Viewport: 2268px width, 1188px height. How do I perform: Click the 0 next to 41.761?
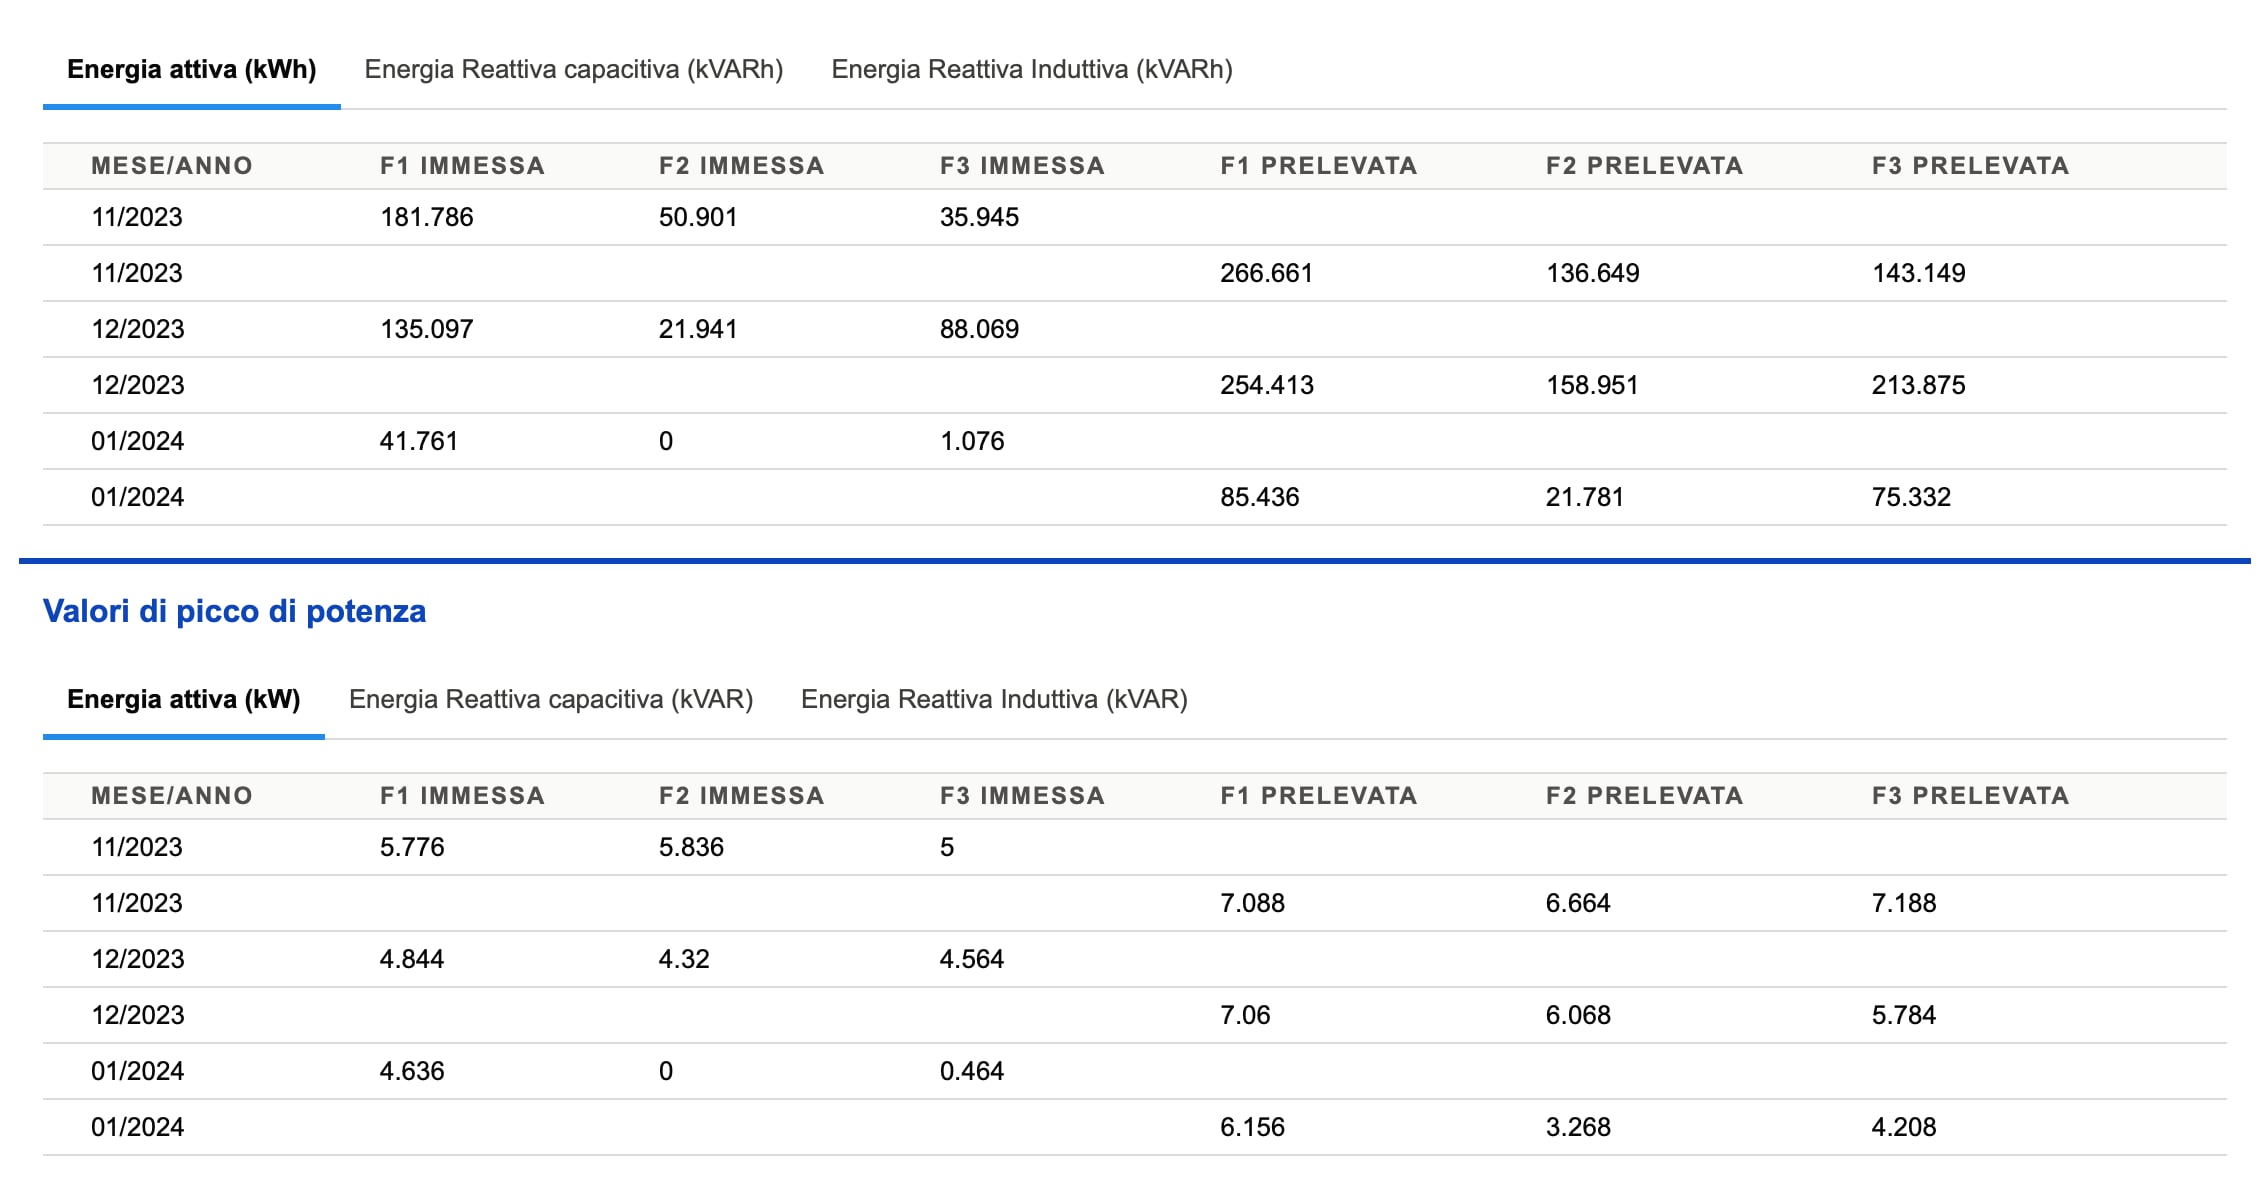pyautogui.click(x=666, y=441)
